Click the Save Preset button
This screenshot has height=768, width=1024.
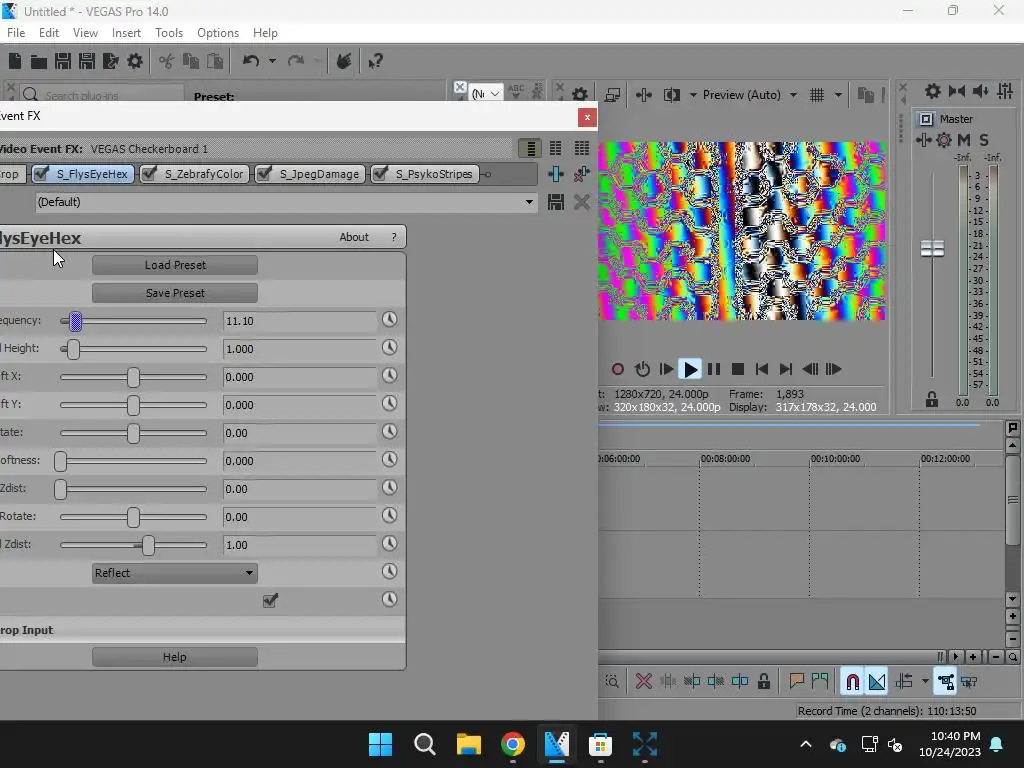pos(174,293)
